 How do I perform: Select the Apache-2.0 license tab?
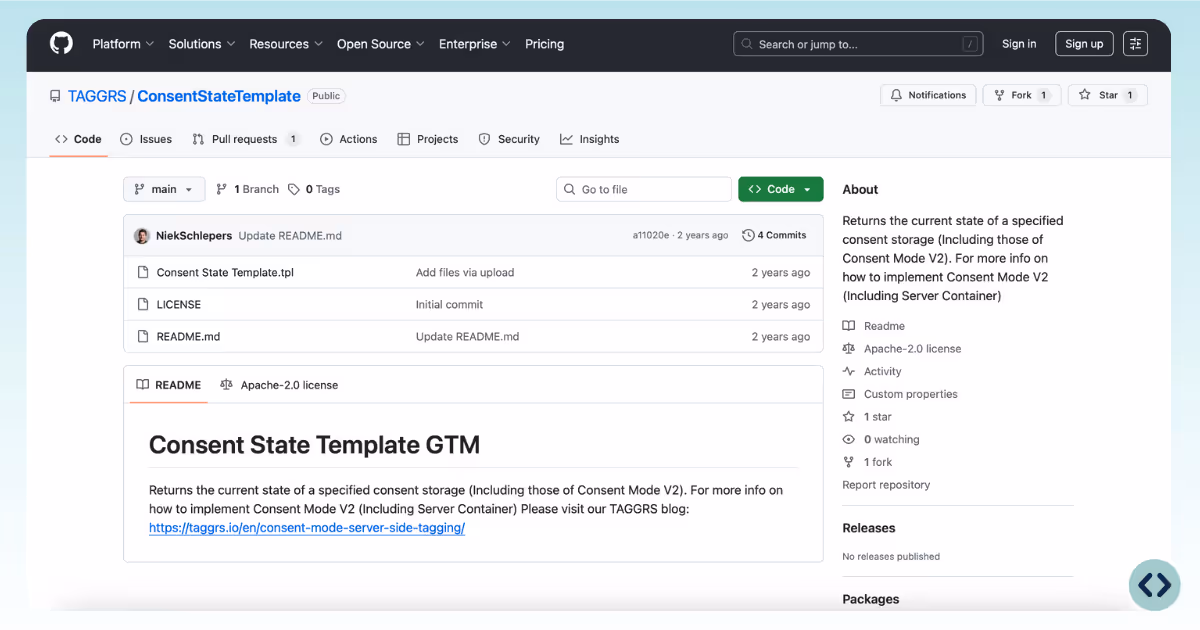click(x=279, y=385)
